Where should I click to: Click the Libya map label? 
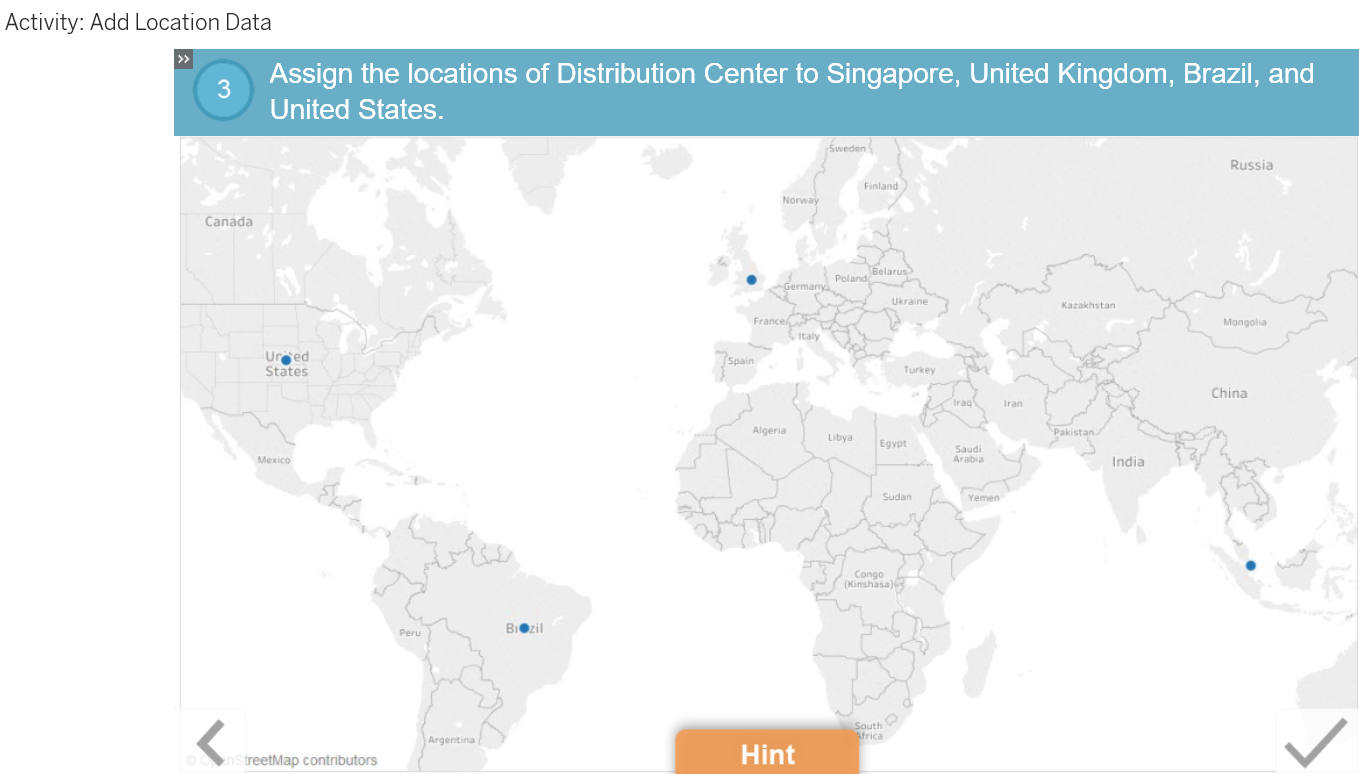(x=840, y=438)
